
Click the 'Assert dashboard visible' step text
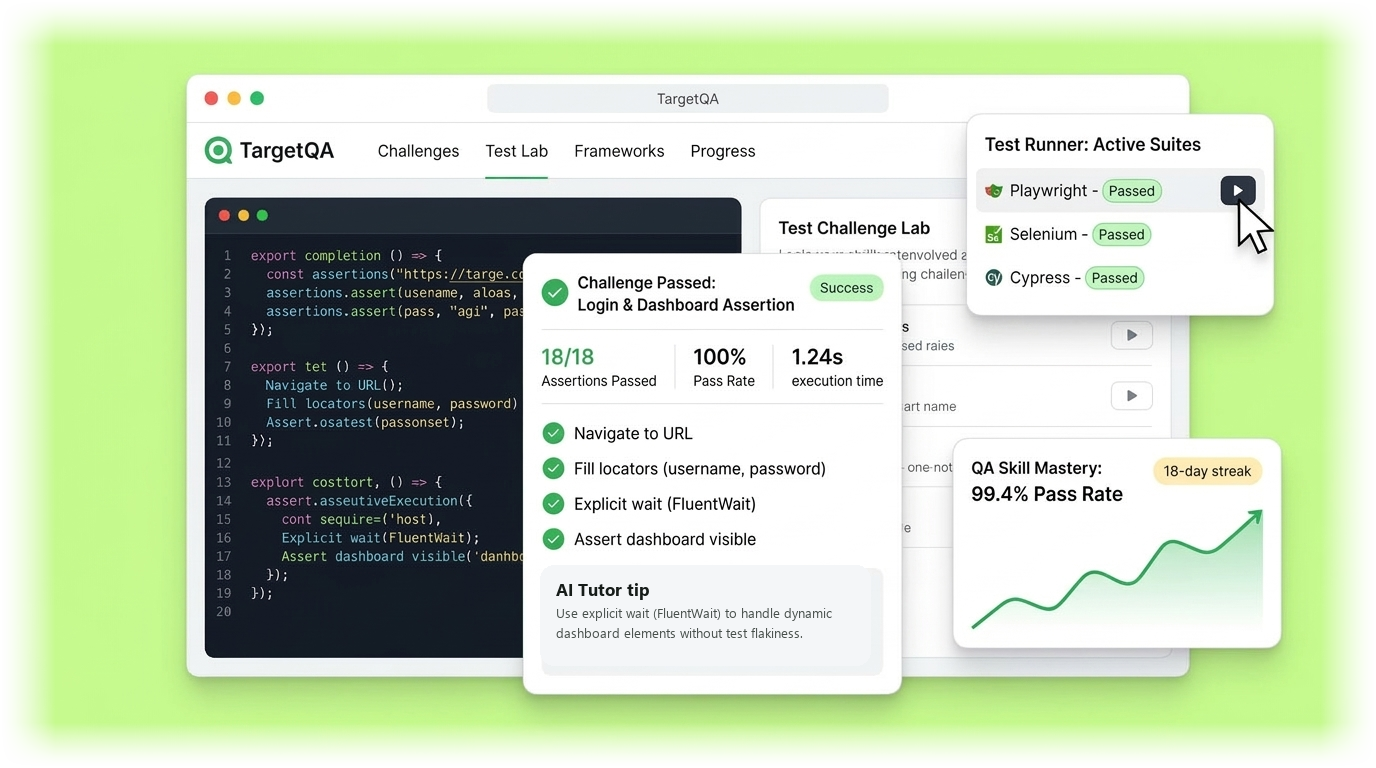tap(665, 539)
